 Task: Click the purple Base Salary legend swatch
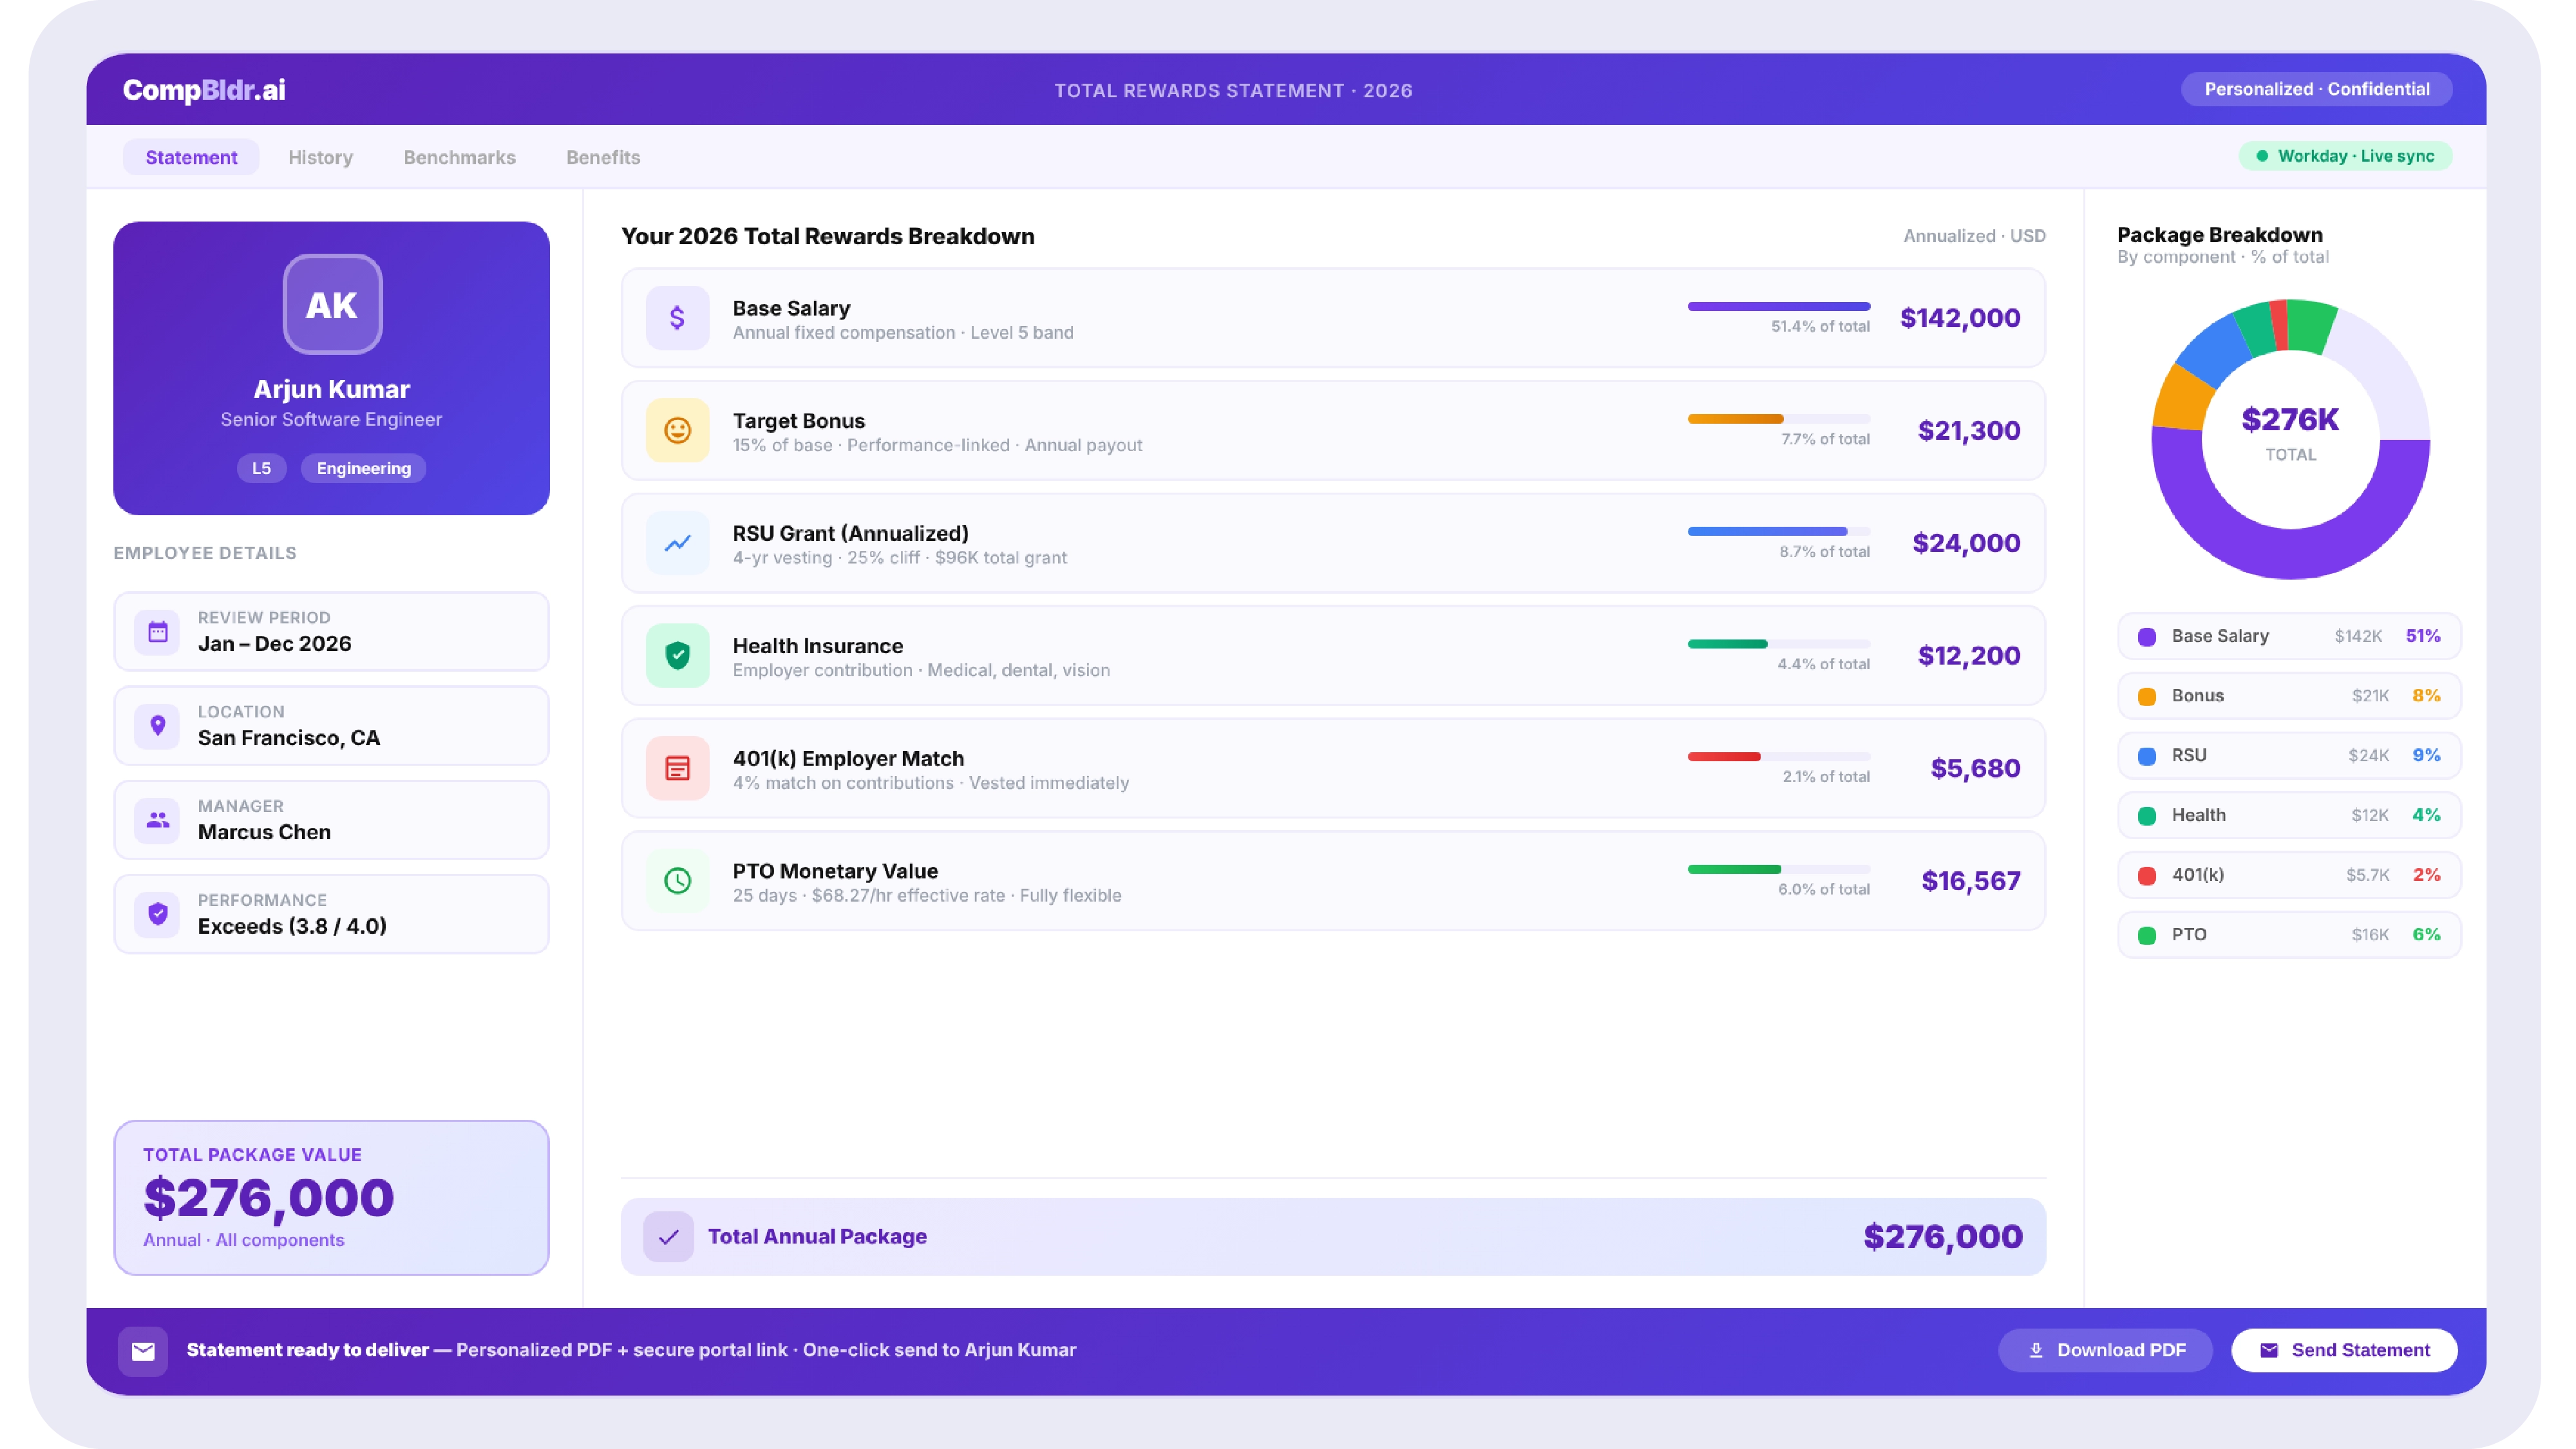tap(2146, 637)
